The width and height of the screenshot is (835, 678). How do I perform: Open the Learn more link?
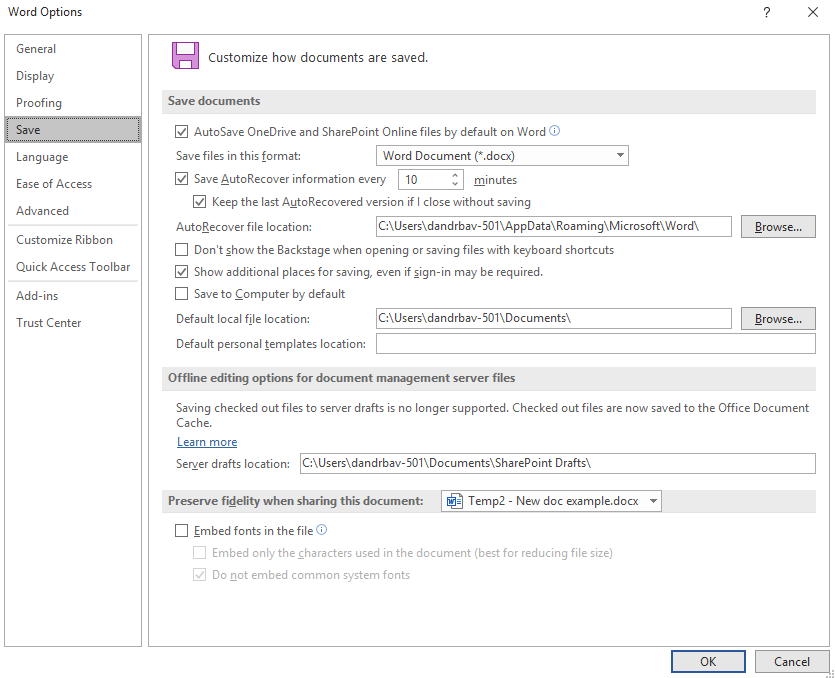(207, 442)
